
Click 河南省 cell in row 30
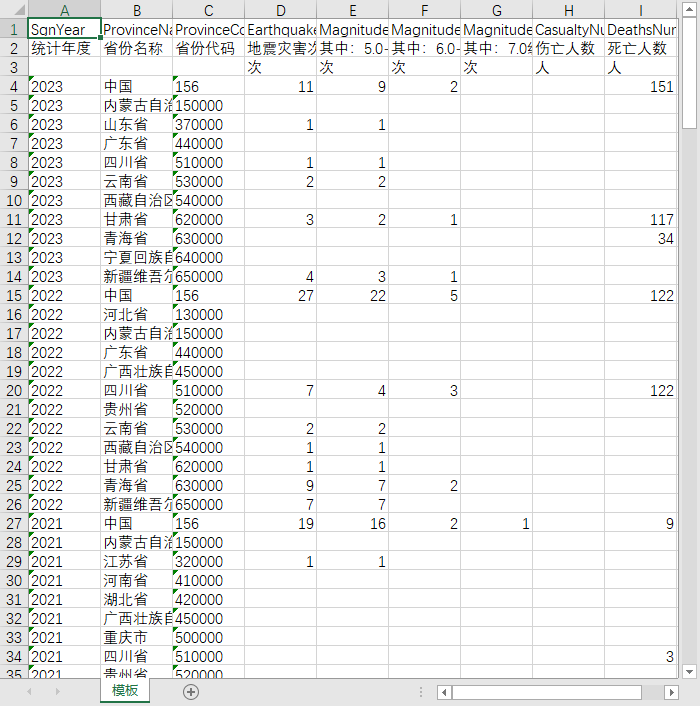pos(136,580)
